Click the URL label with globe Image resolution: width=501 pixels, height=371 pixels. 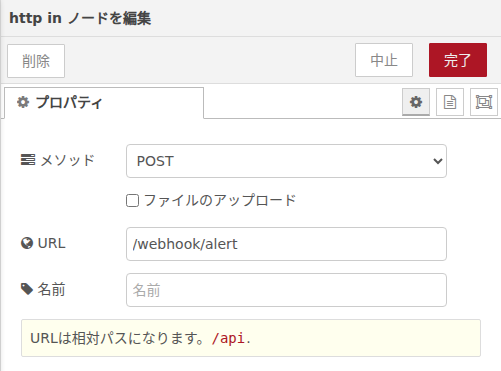(43, 243)
